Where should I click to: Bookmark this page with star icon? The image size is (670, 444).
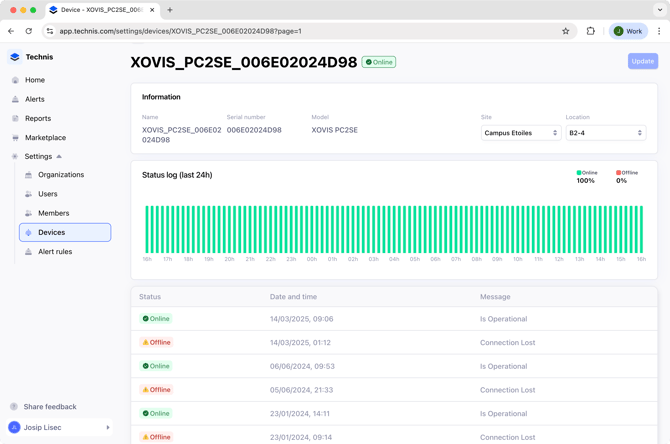pos(566,31)
